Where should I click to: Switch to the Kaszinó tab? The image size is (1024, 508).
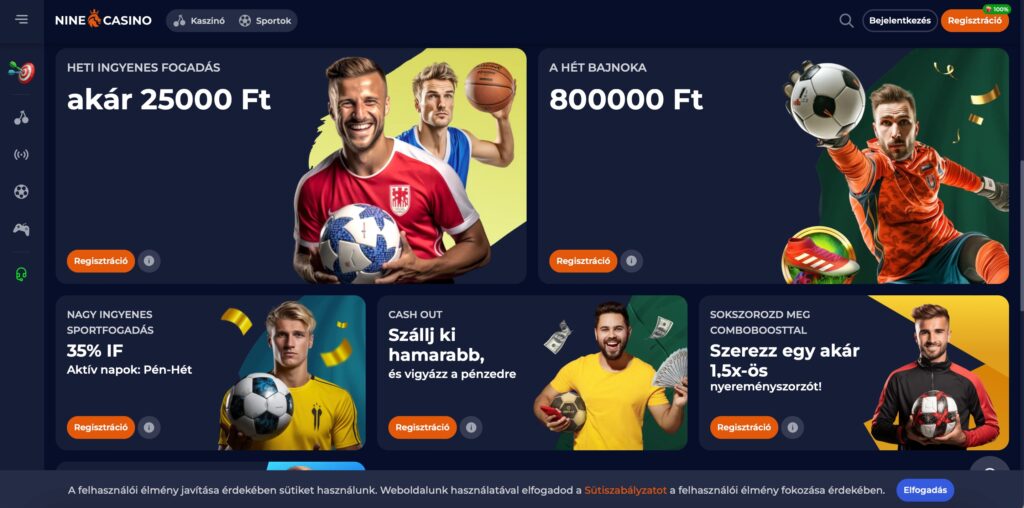pos(200,21)
